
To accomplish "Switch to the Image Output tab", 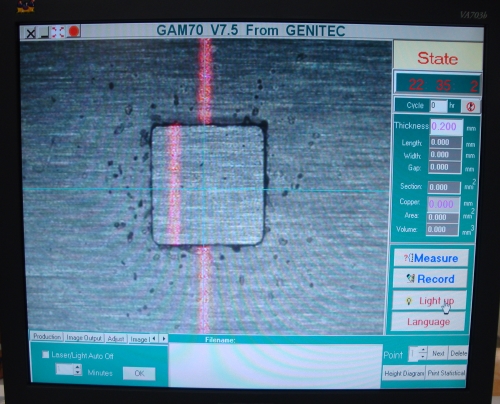I will pyautogui.click(x=84, y=338).
